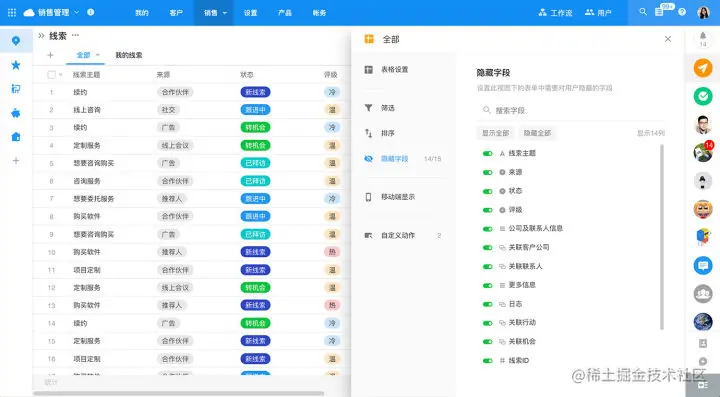Click the 新线索 status tag in row 1
This screenshot has width=720, height=397.
pyautogui.click(x=255, y=92)
